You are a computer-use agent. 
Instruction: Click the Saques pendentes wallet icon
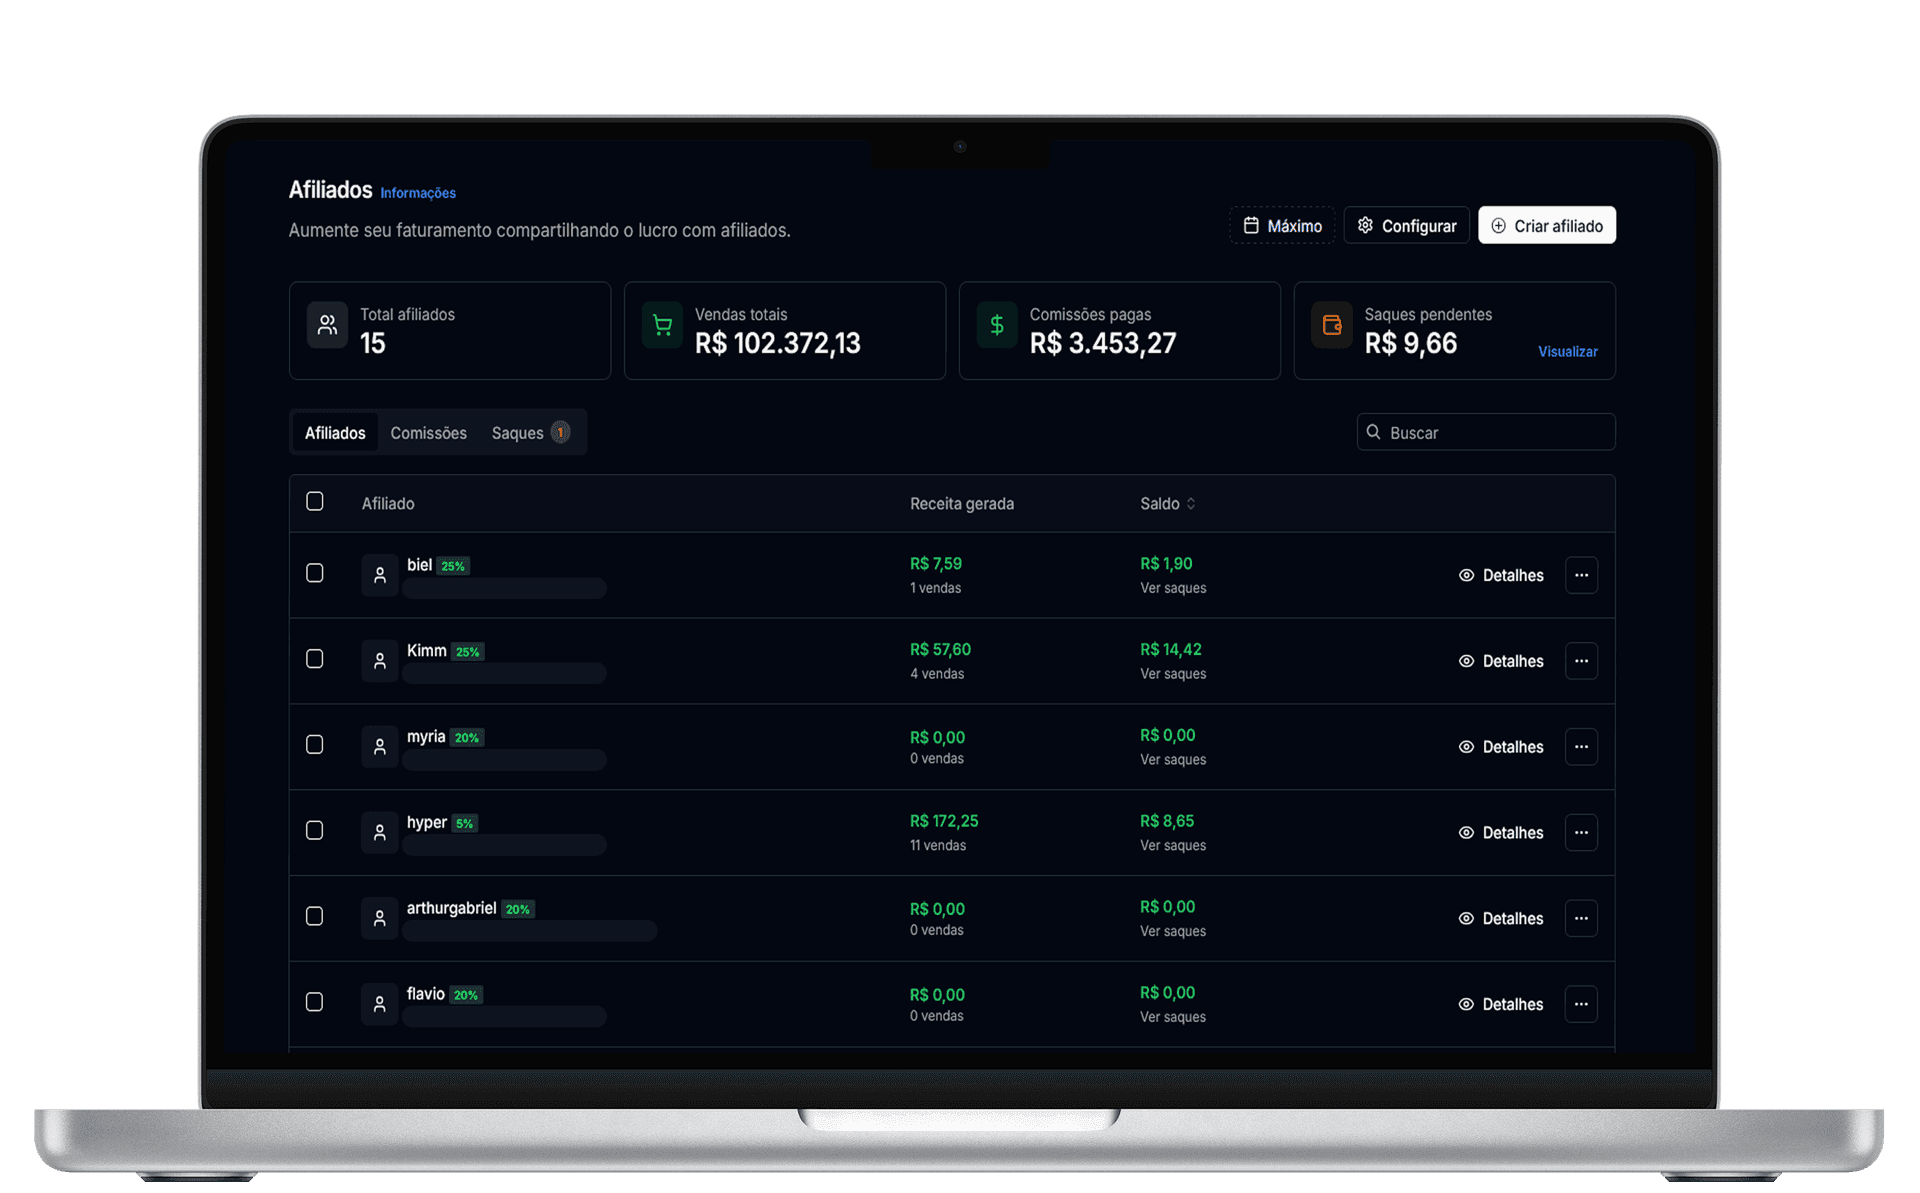(1332, 325)
